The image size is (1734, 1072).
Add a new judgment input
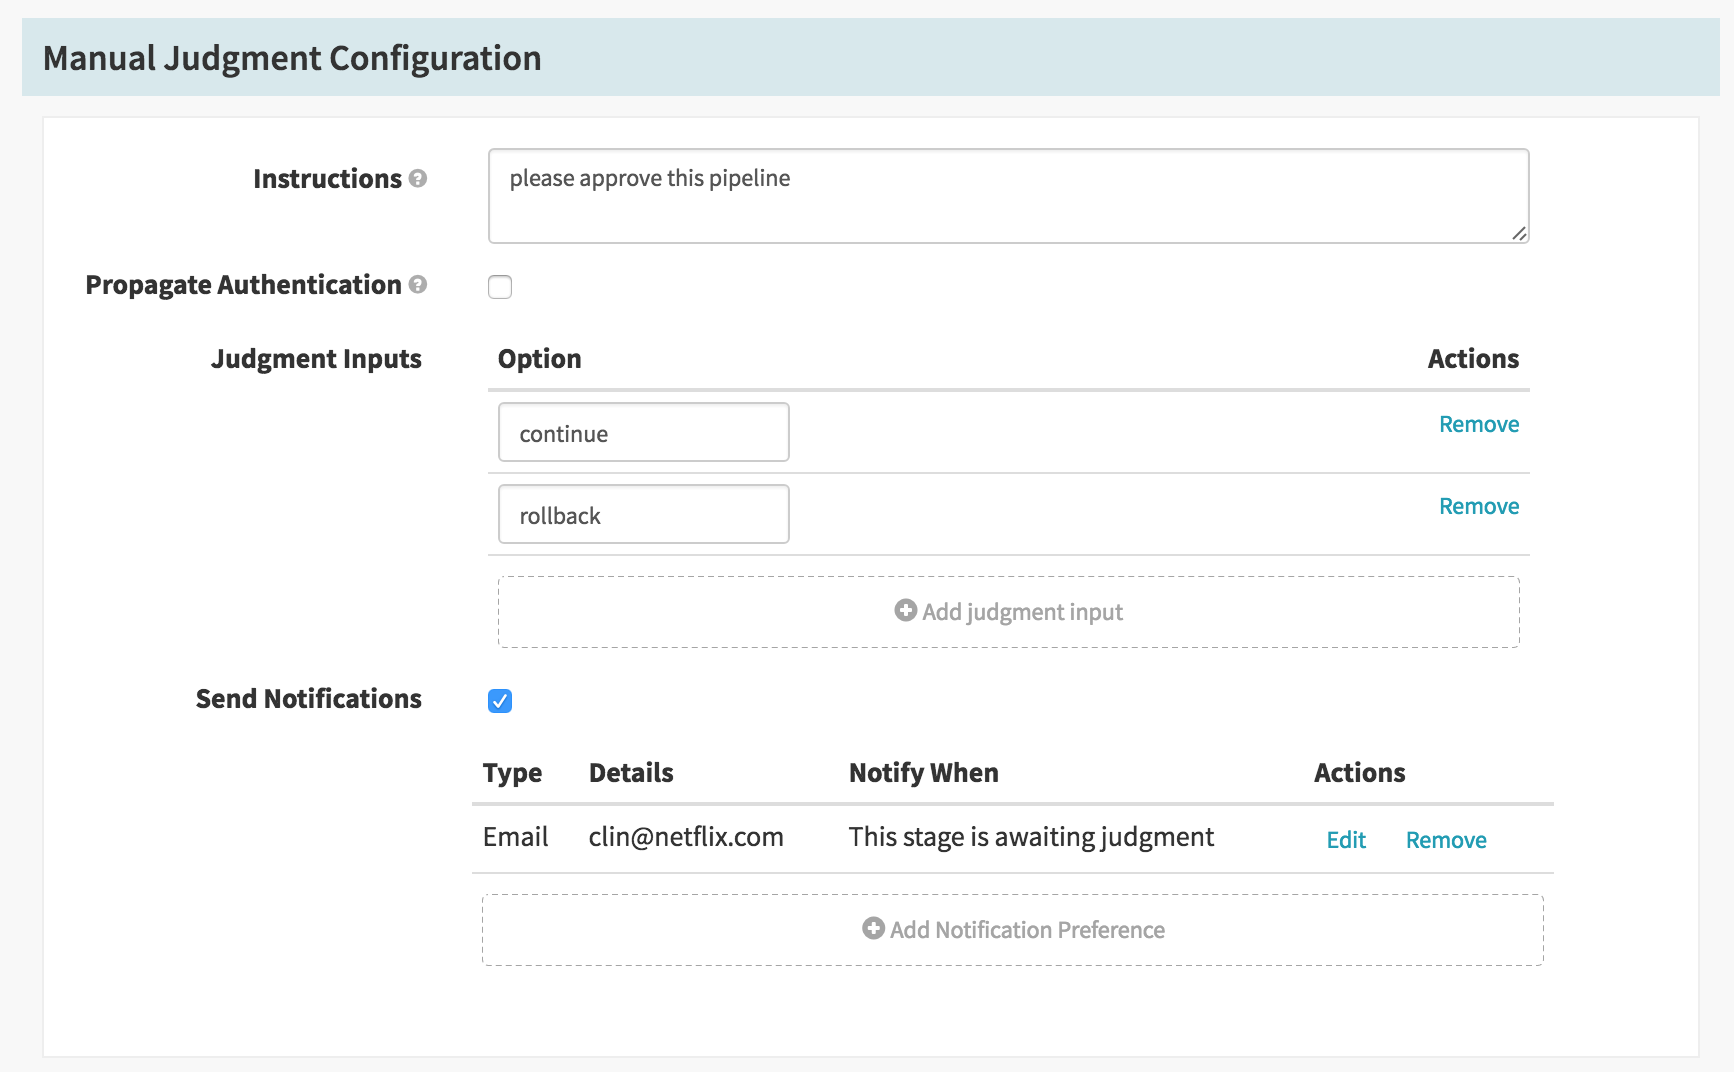1009,612
